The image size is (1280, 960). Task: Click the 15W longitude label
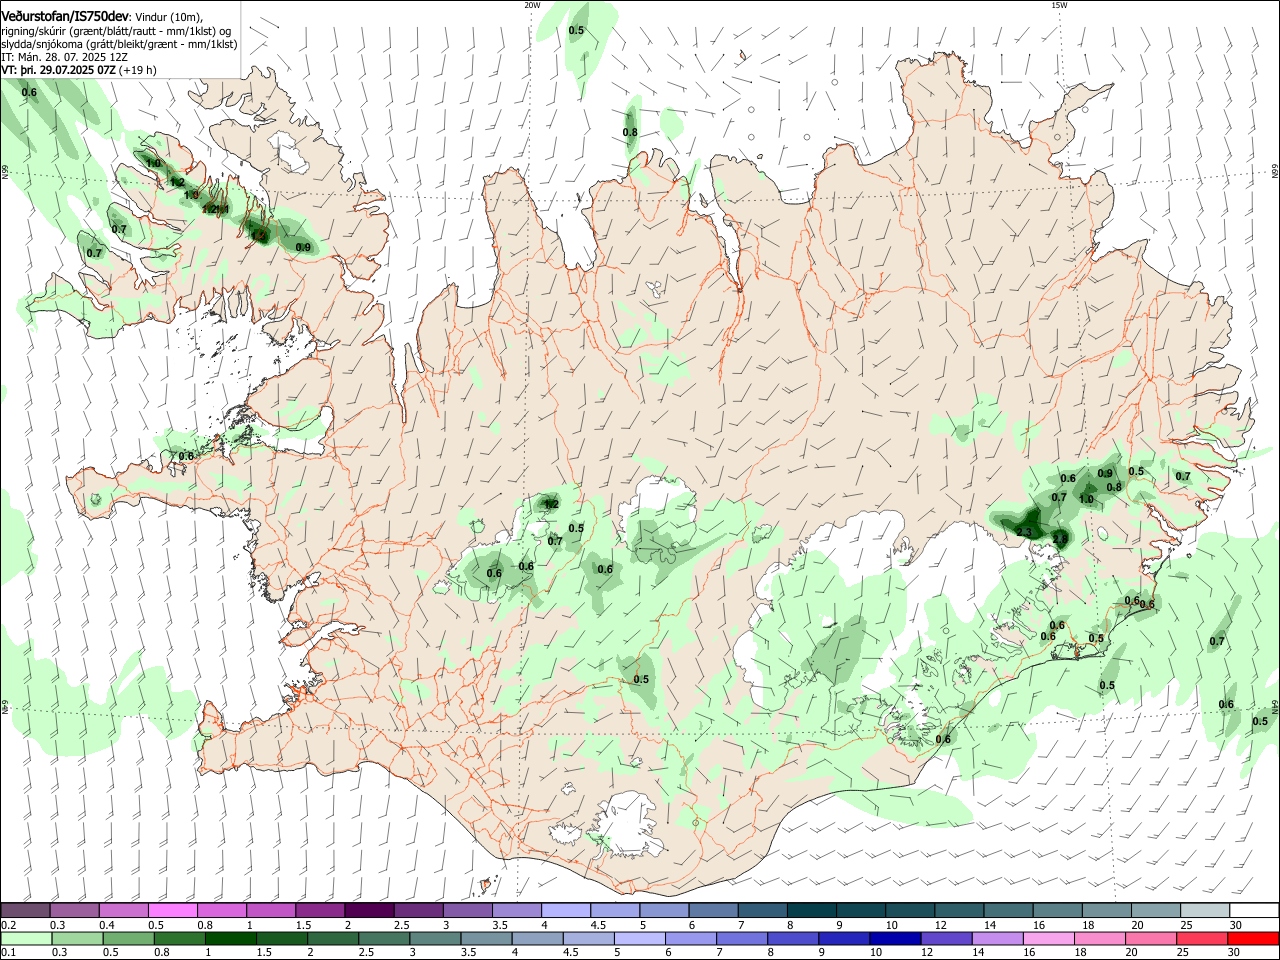click(x=1059, y=5)
